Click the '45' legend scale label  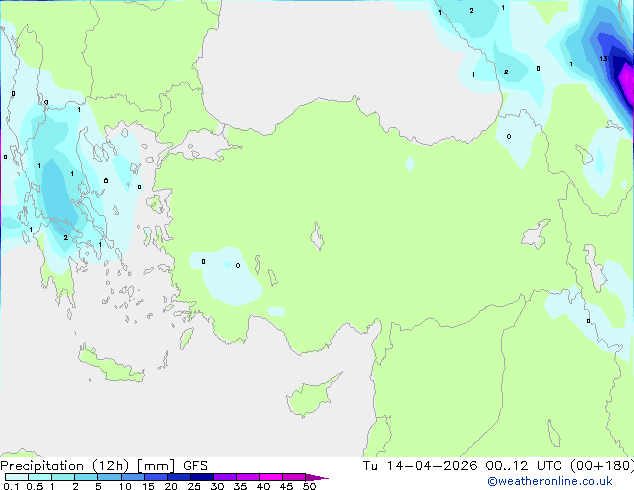[x=286, y=486]
